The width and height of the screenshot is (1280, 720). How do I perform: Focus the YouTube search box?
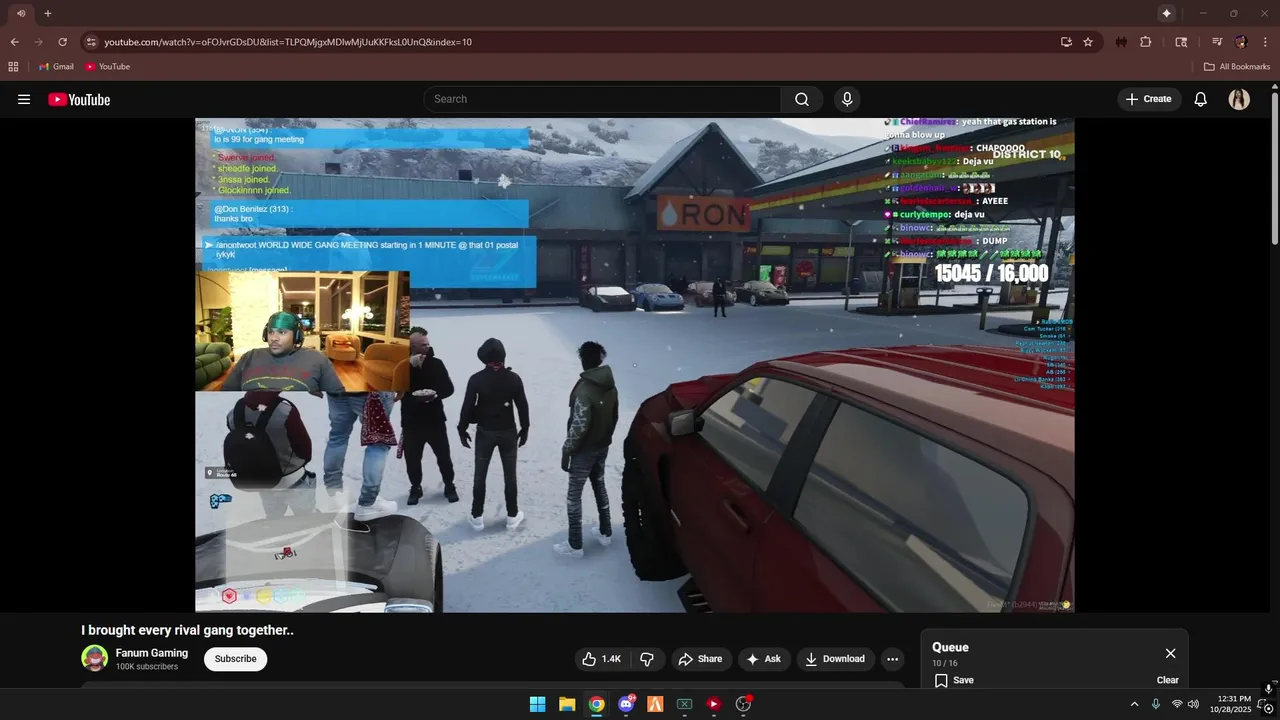tap(602, 99)
